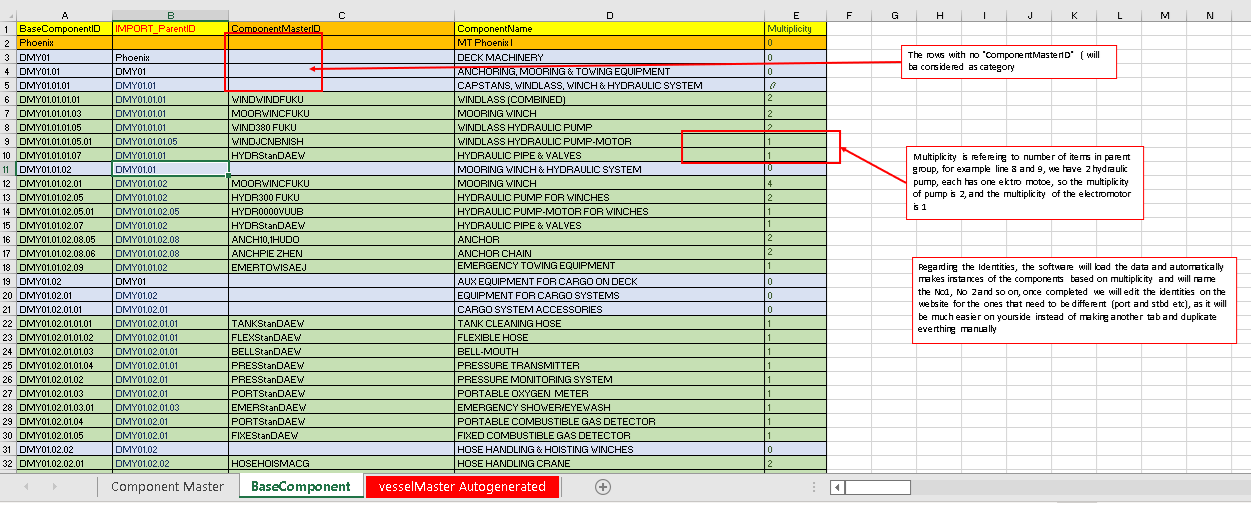The image size is (1251, 519).
Task: Select the HOSE HANDLING CRANE cell
Action: click(x=609, y=463)
